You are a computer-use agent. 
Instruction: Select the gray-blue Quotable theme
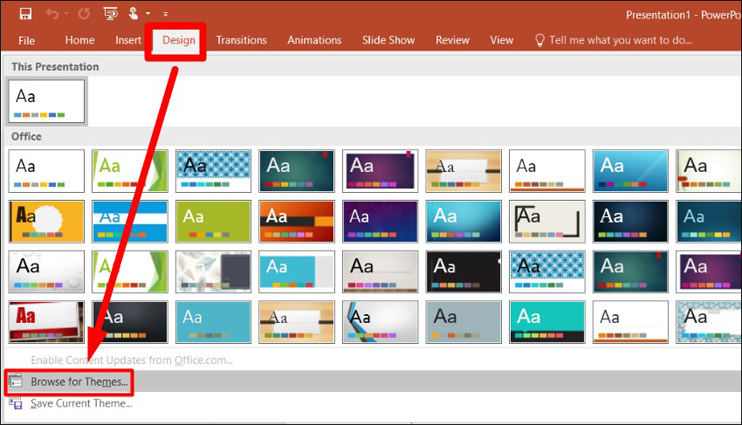pos(463,322)
